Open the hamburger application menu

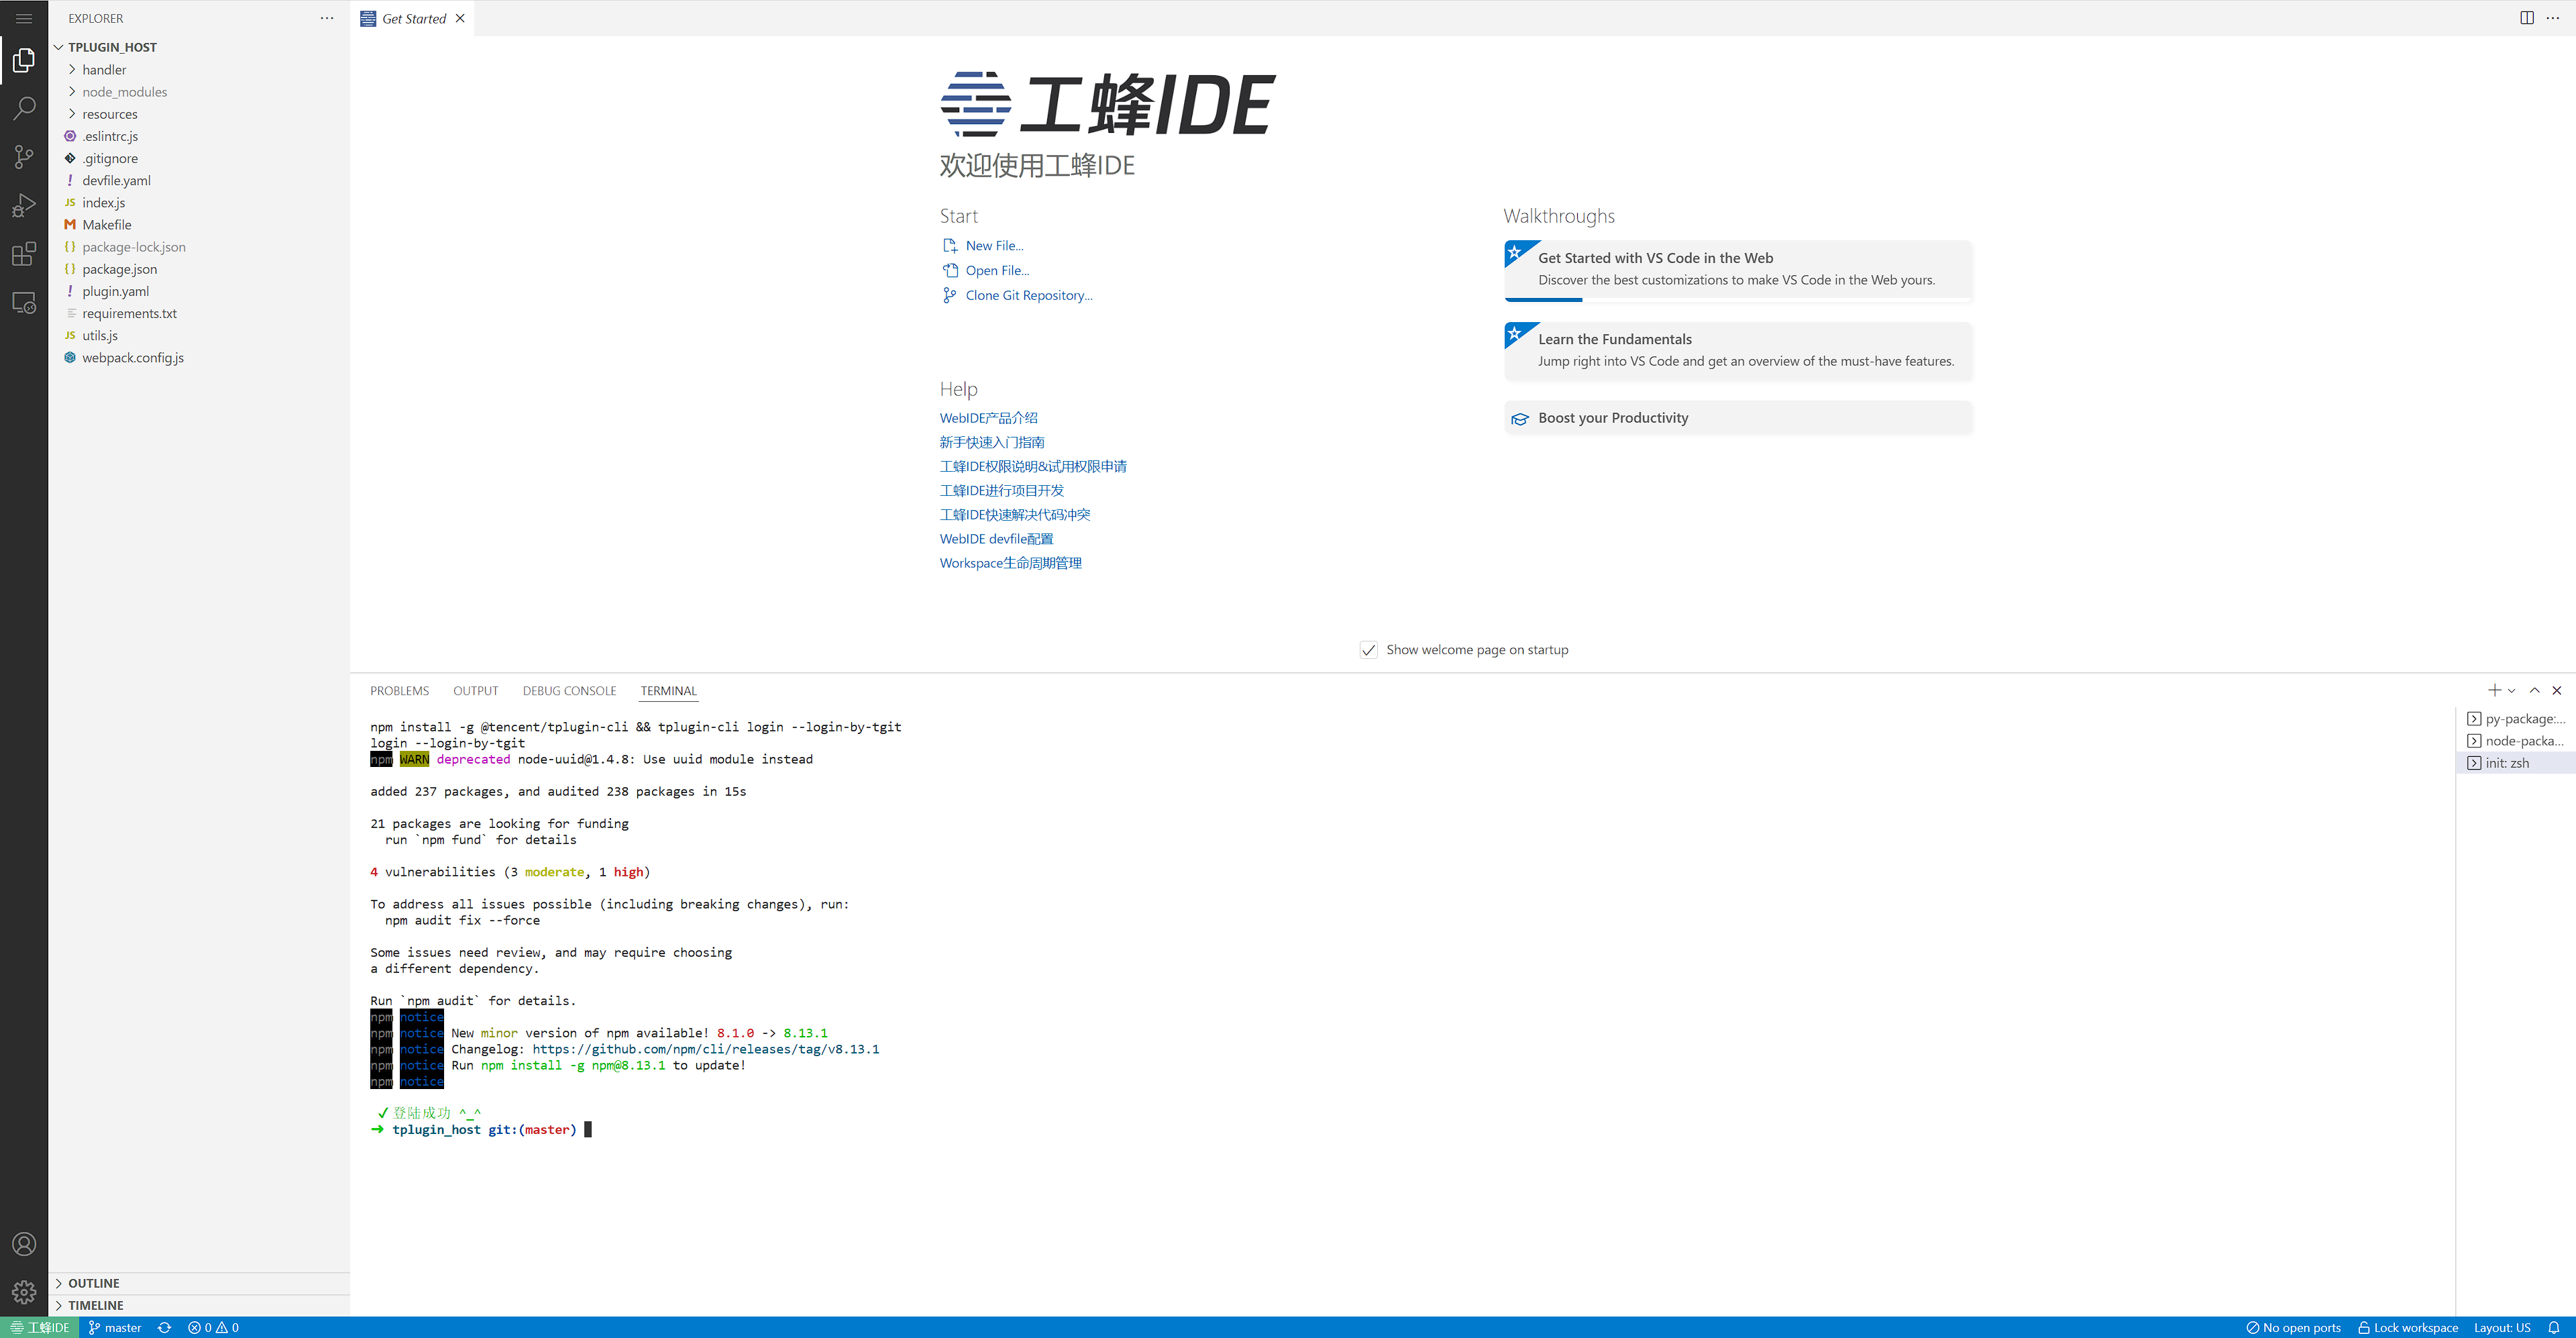click(x=24, y=18)
